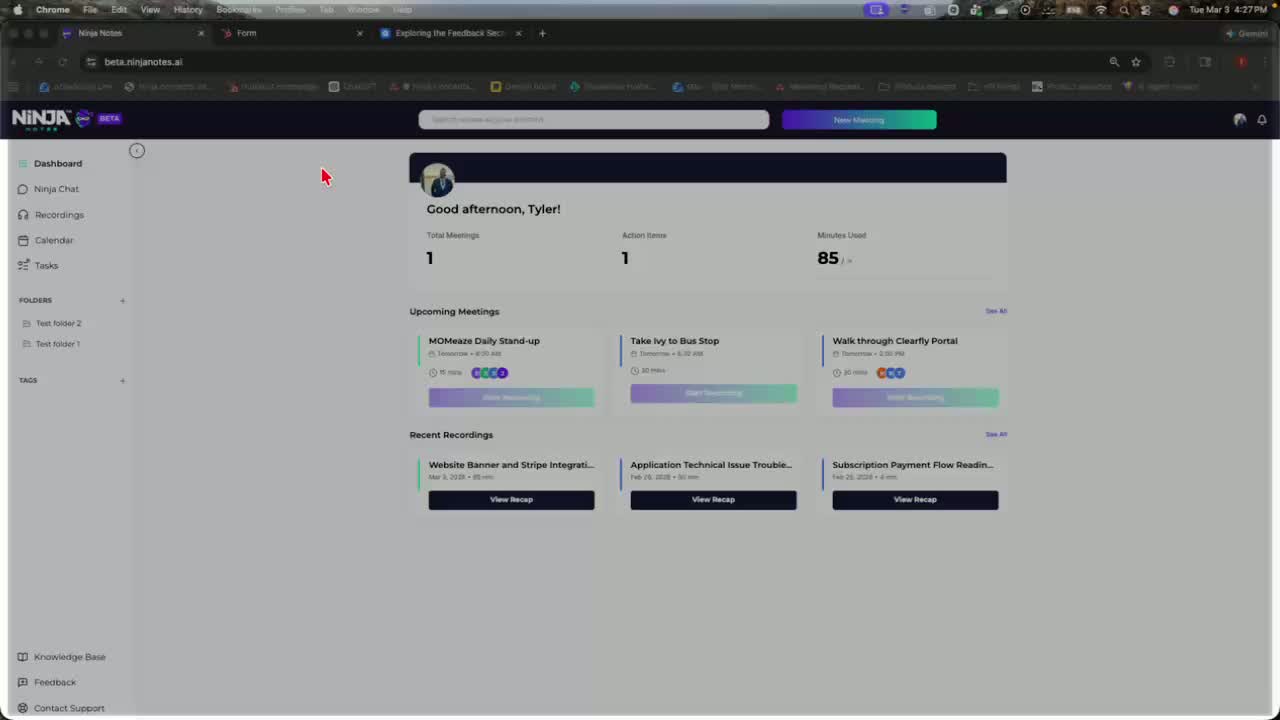Switch to the Ninja Notes browser tab
Image resolution: width=1280 pixels, height=720 pixels.
(133, 33)
